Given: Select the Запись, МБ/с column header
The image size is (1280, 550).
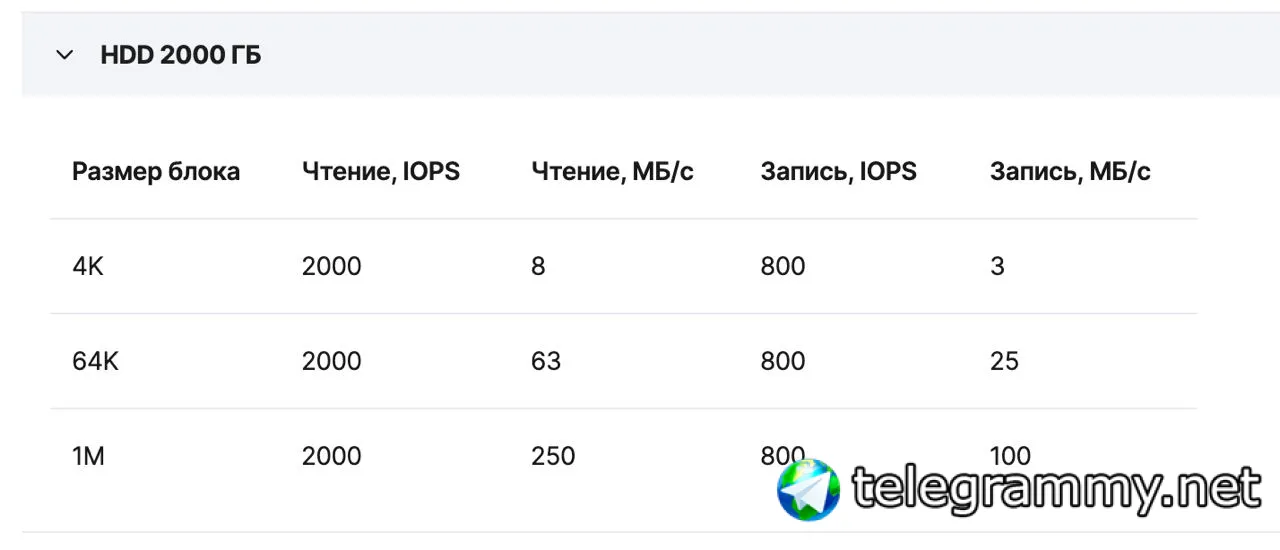Looking at the screenshot, I should point(1071,172).
